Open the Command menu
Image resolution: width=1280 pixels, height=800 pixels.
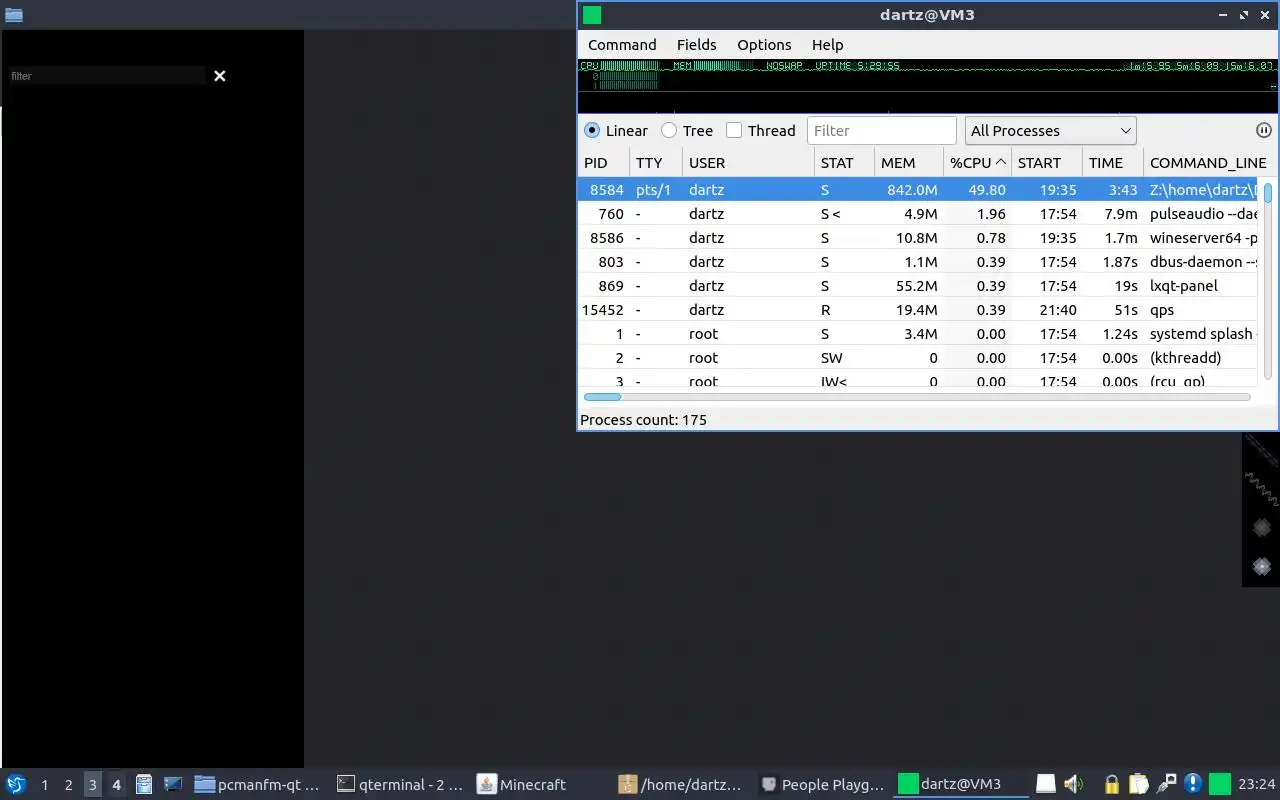622,45
